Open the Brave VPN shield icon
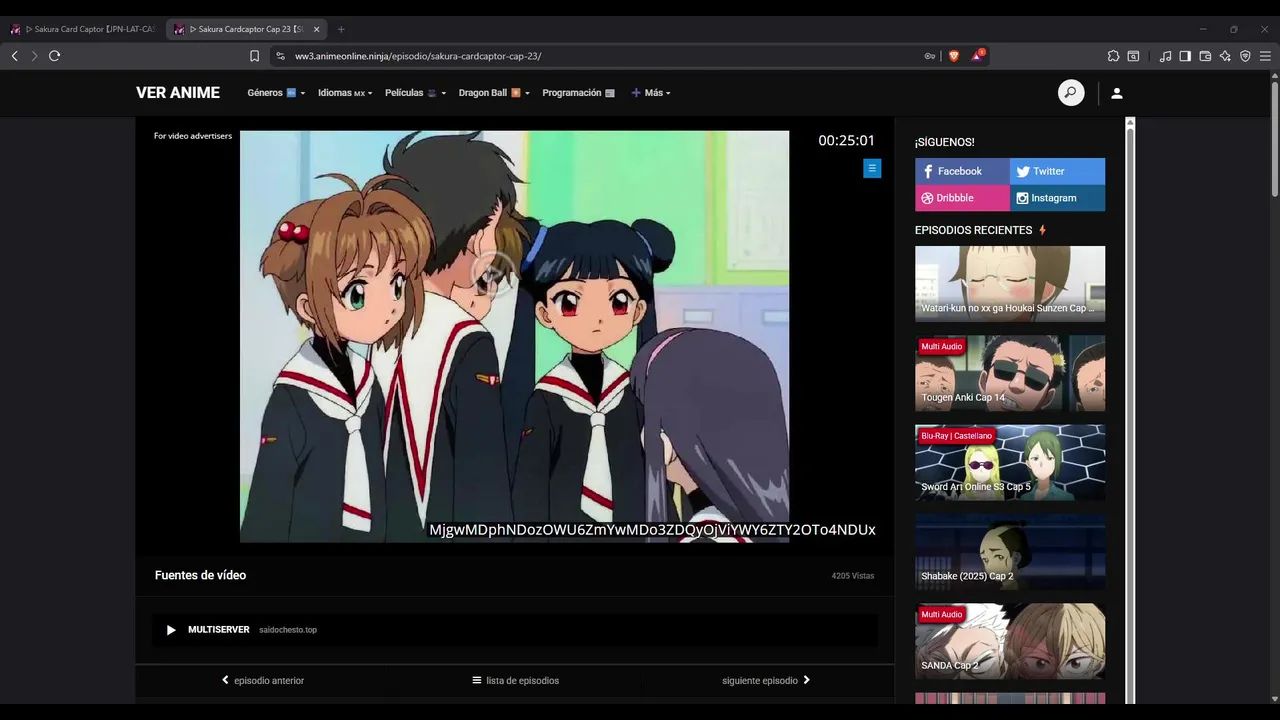Image resolution: width=1280 pixels, height=720 pixels. tap(1245, 56)
